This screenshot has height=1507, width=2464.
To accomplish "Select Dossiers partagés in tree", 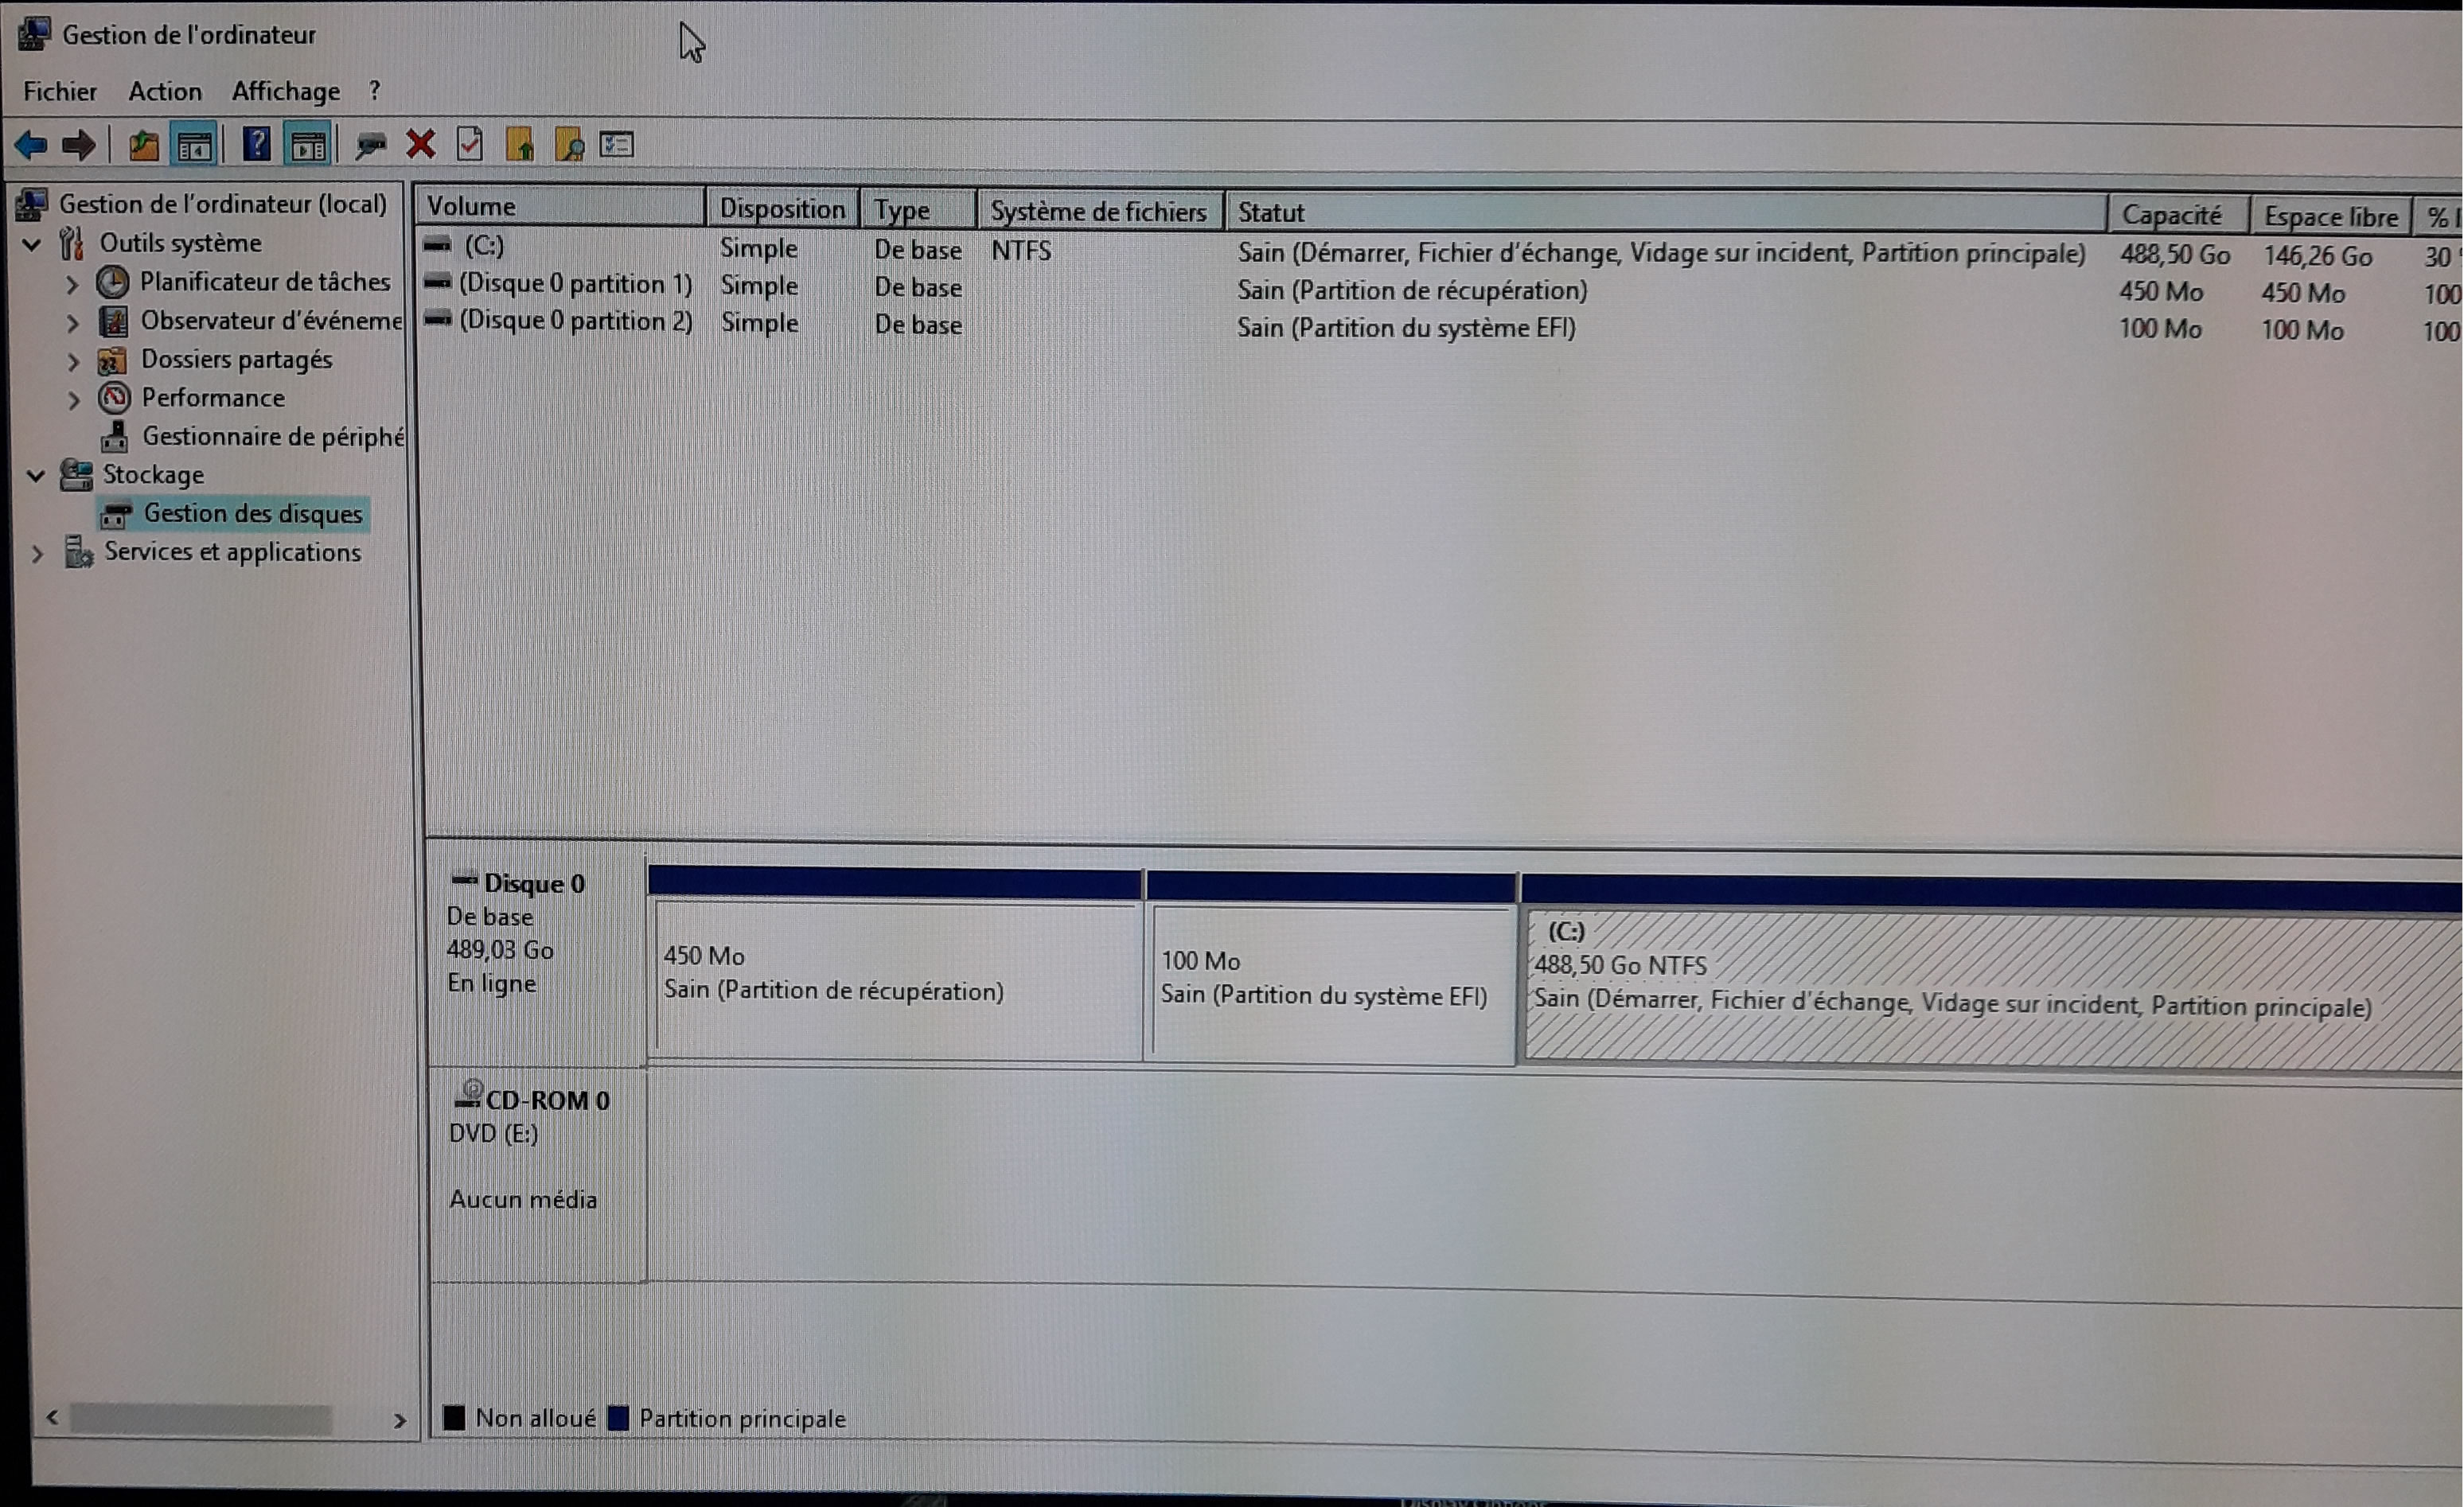I will click(236, 359).
